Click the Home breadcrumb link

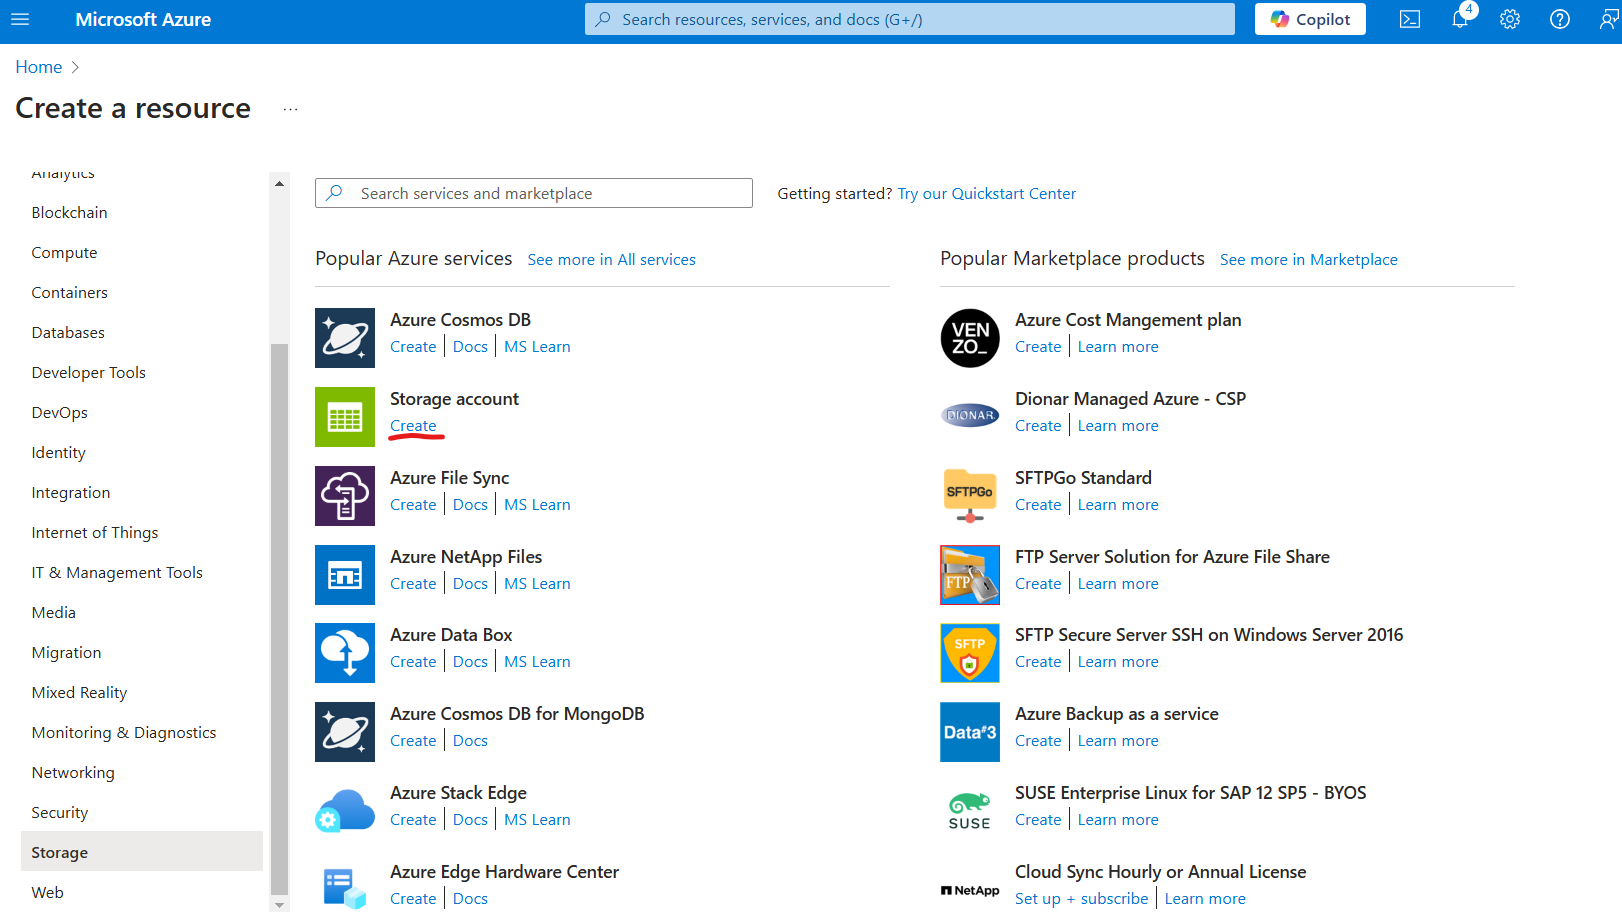(x=39, y=67)
